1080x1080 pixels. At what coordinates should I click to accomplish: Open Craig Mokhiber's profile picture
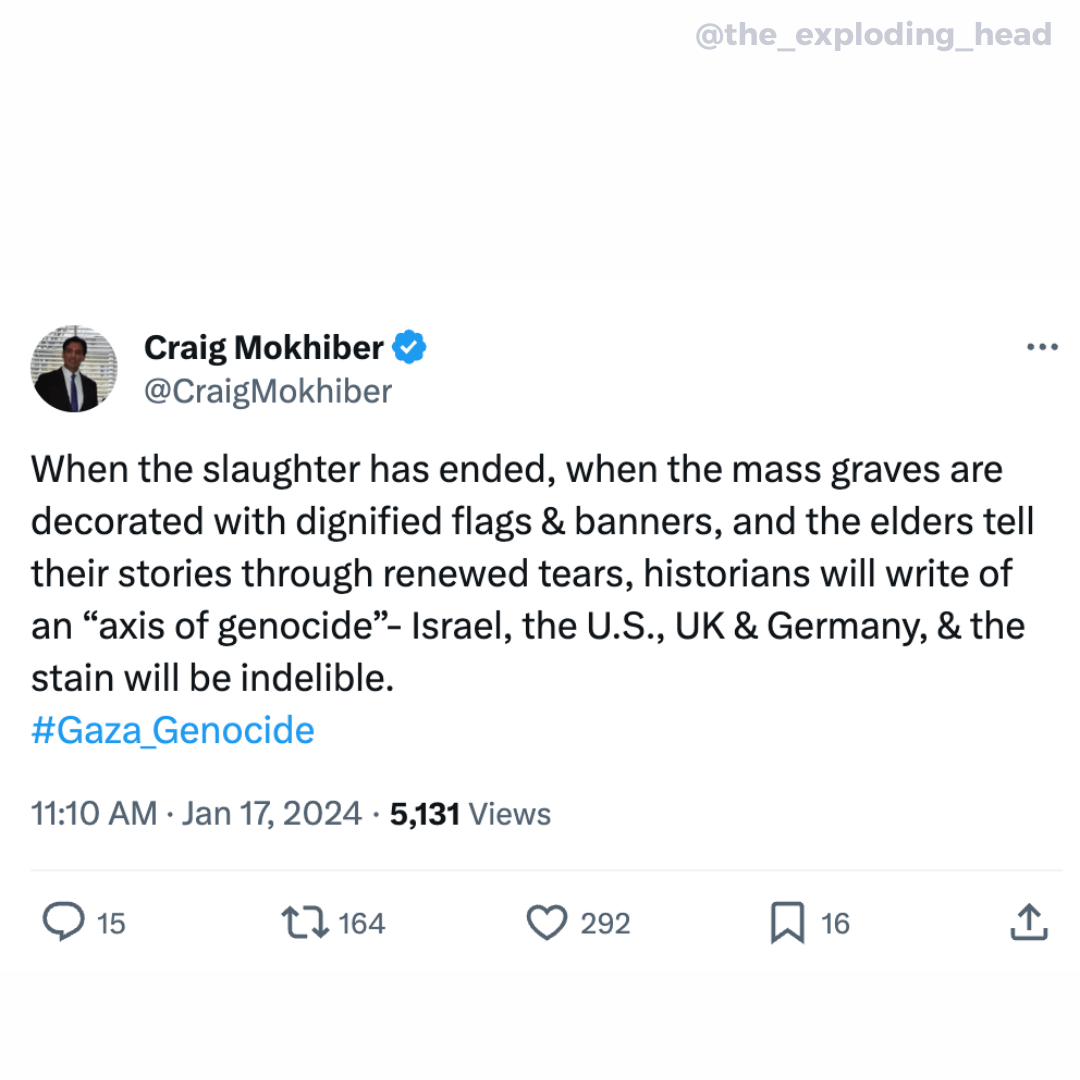click(74, 369)
